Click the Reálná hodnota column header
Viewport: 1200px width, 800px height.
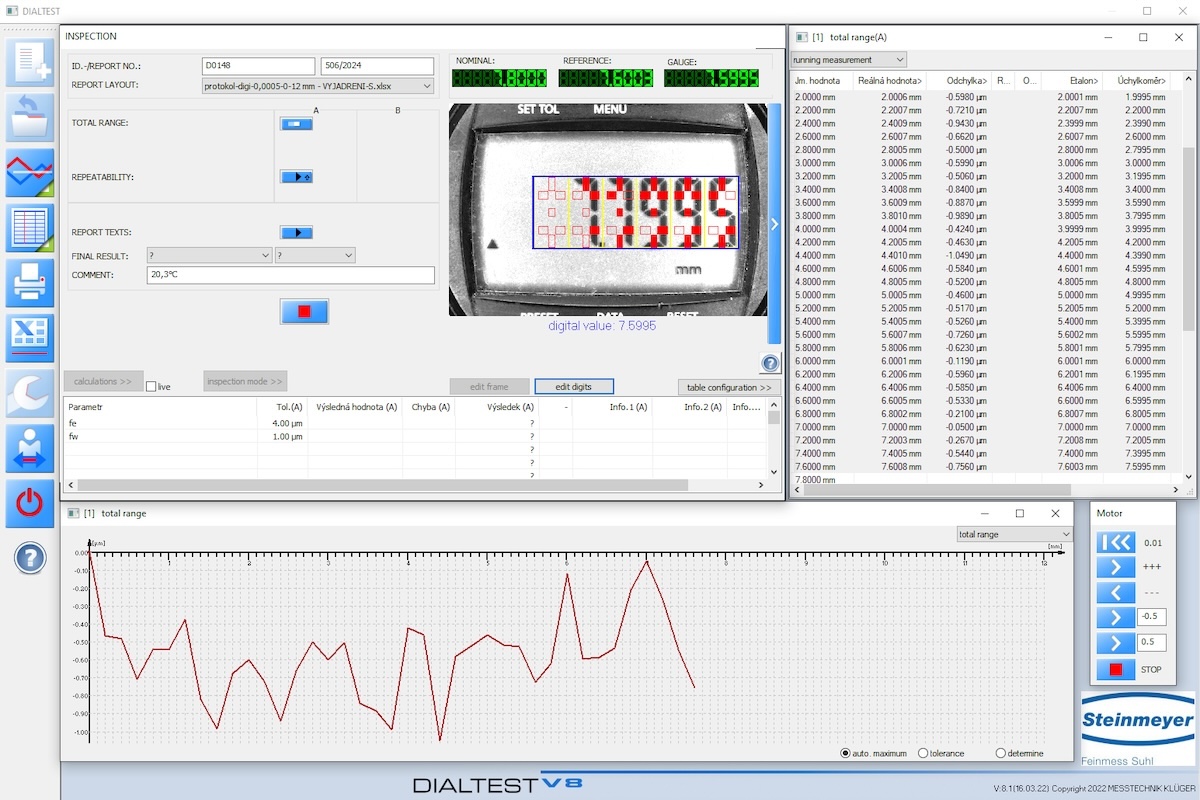[889, 80]
